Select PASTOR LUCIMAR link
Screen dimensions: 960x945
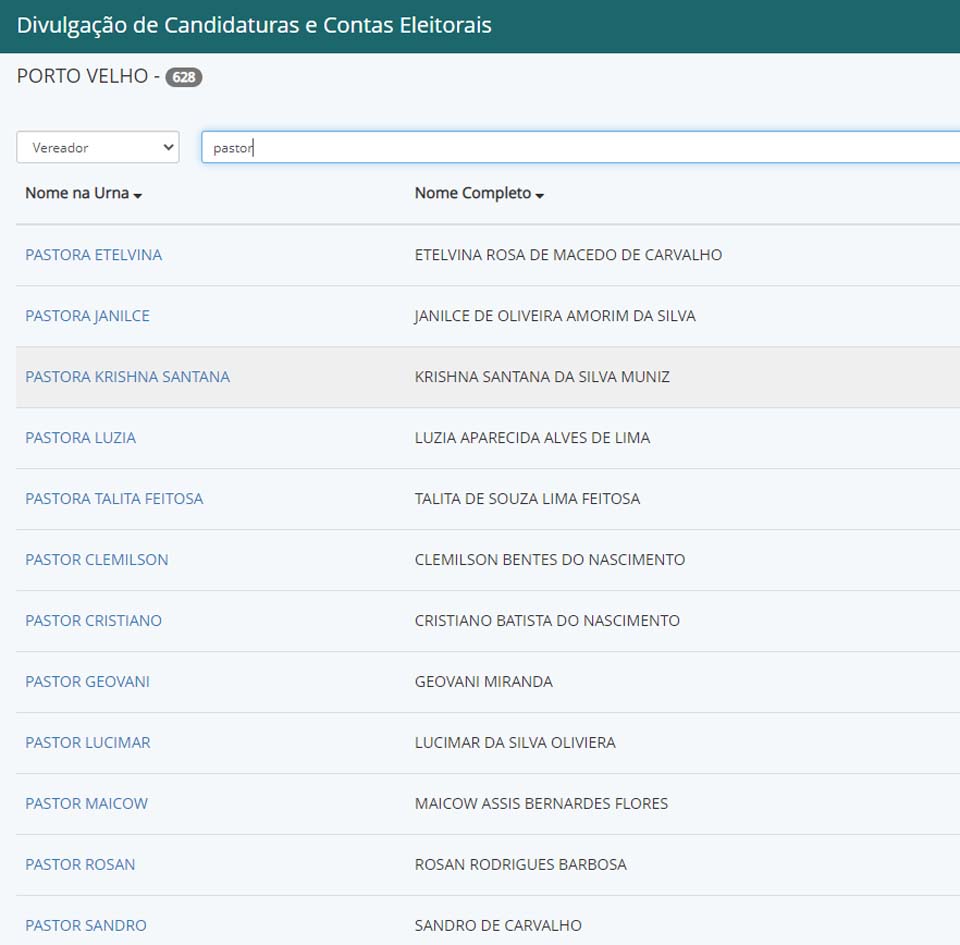(x=88, y=743)
